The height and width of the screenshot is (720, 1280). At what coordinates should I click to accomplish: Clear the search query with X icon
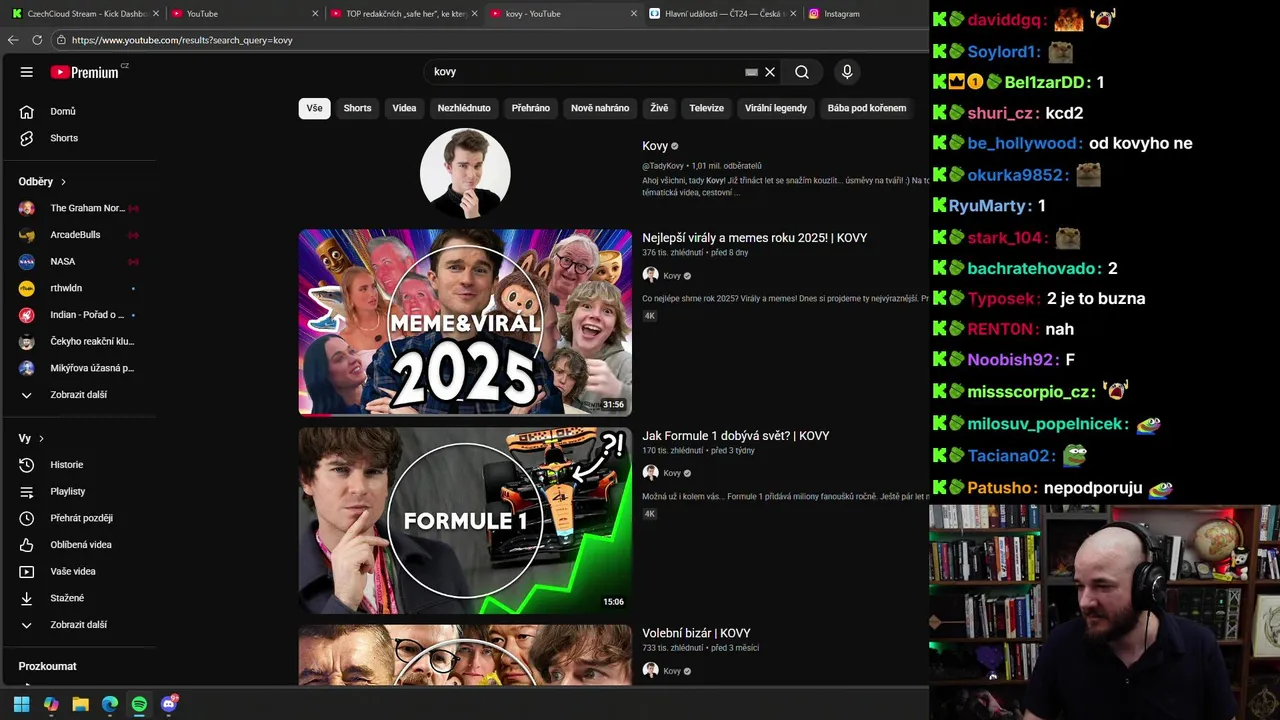[x=770, y=72]
